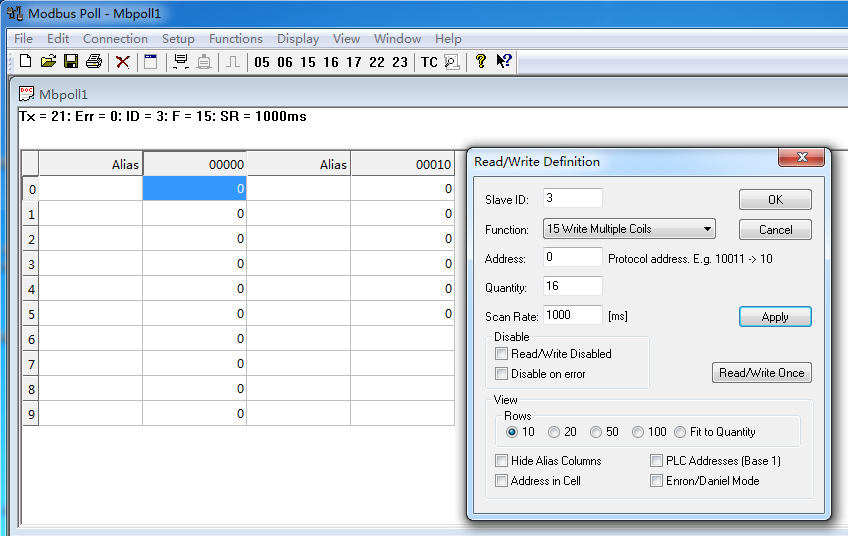Click the Print icon in toolbar

[94, 62]
